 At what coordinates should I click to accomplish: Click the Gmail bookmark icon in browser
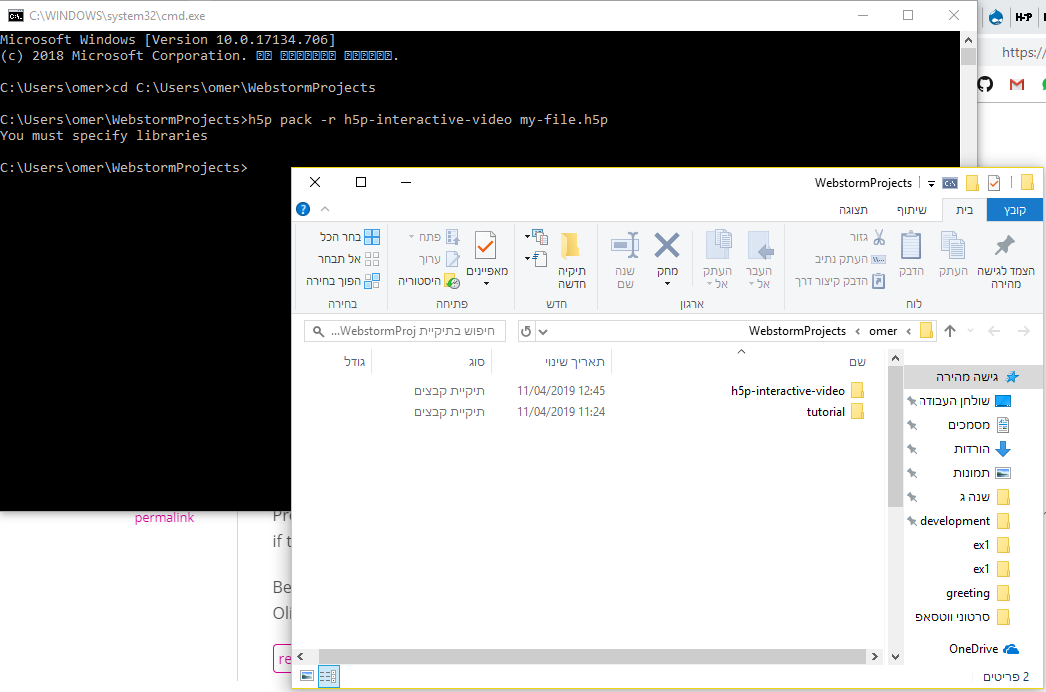click(x=1017, y=84)
